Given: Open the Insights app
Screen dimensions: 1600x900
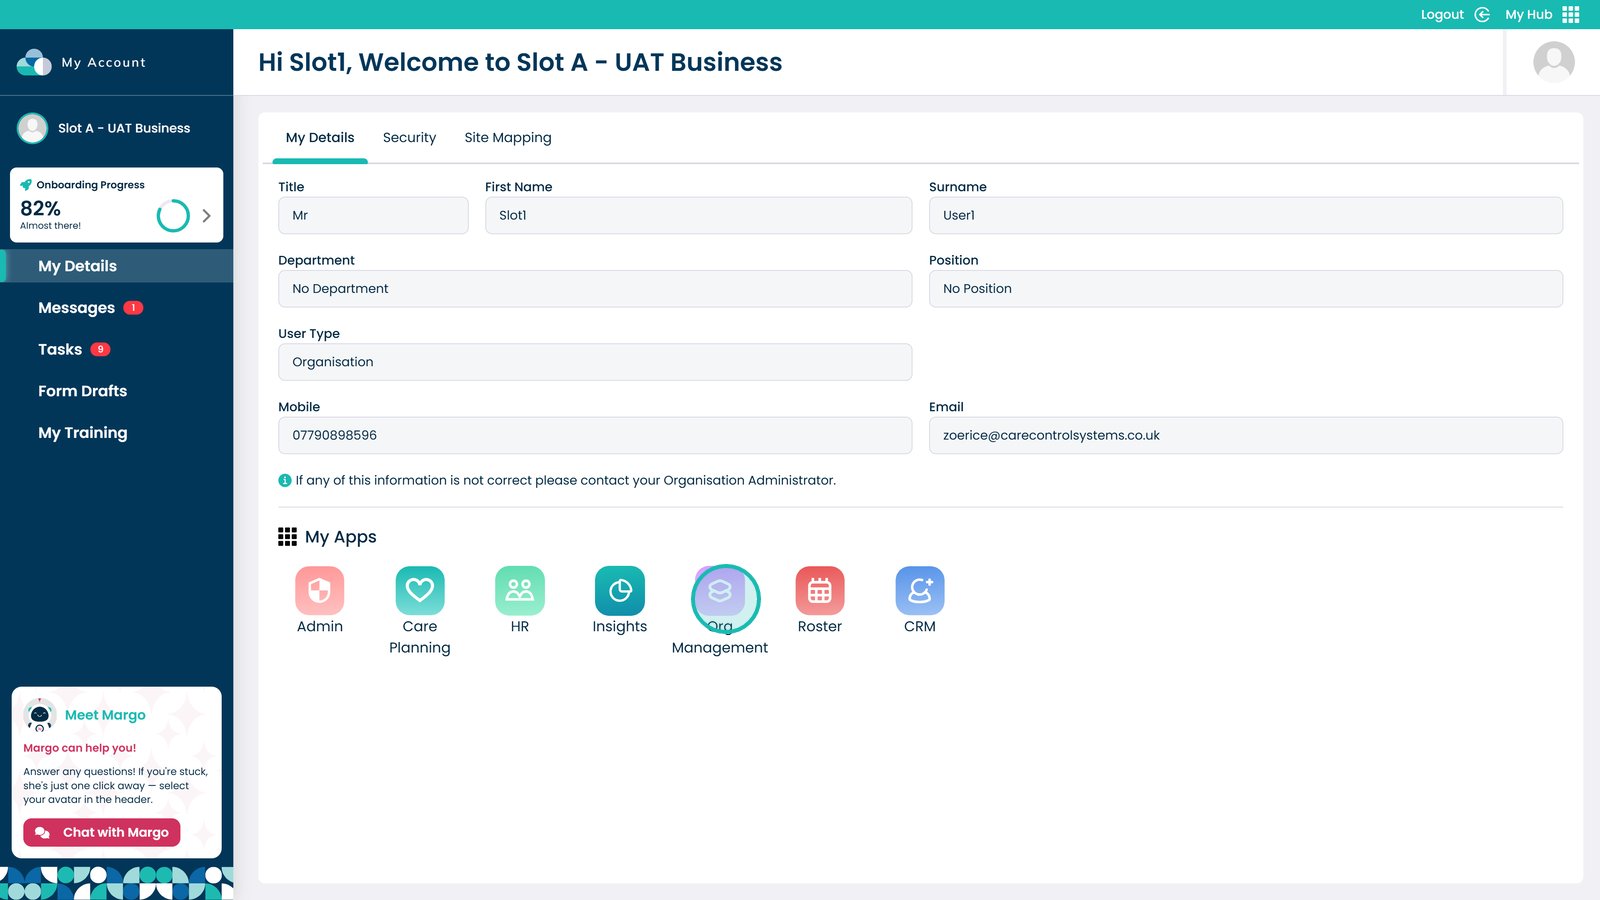Looking at the screenshot, I should coord(619,591).
